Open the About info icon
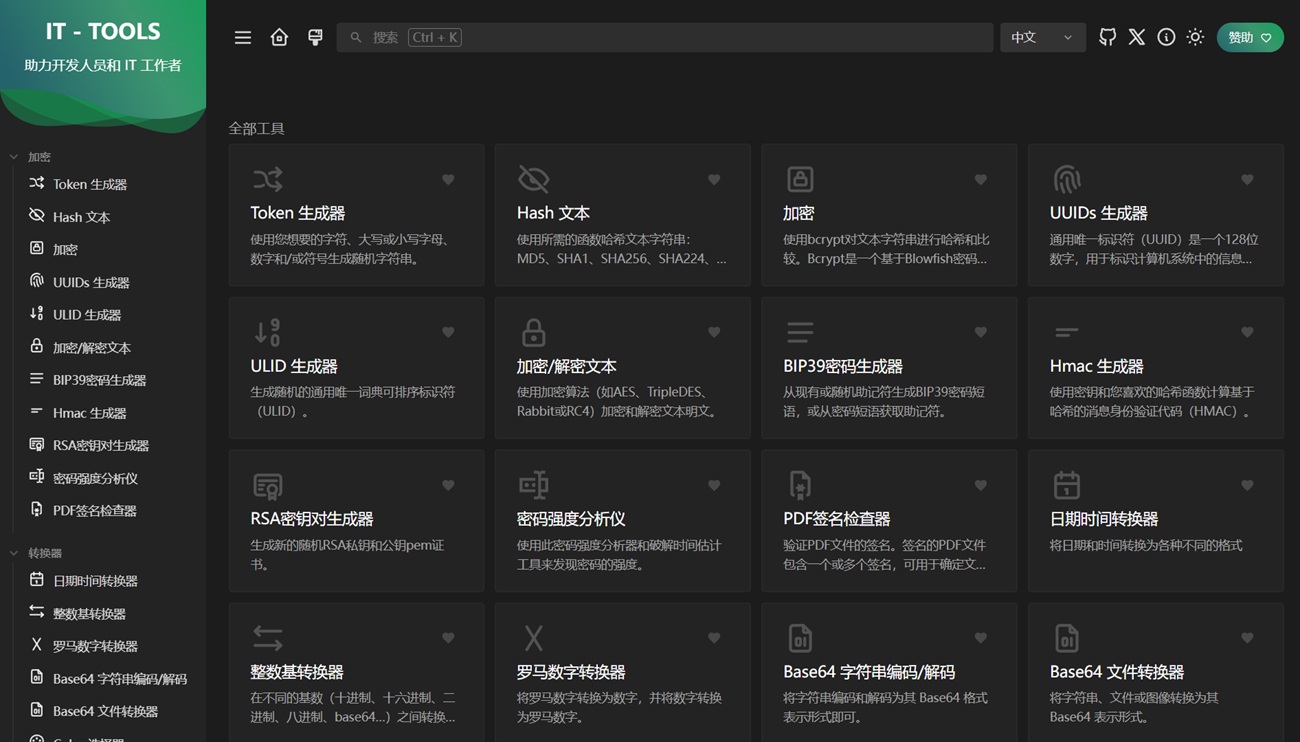Screen dimensions: 1300x742 (1166, 37)
